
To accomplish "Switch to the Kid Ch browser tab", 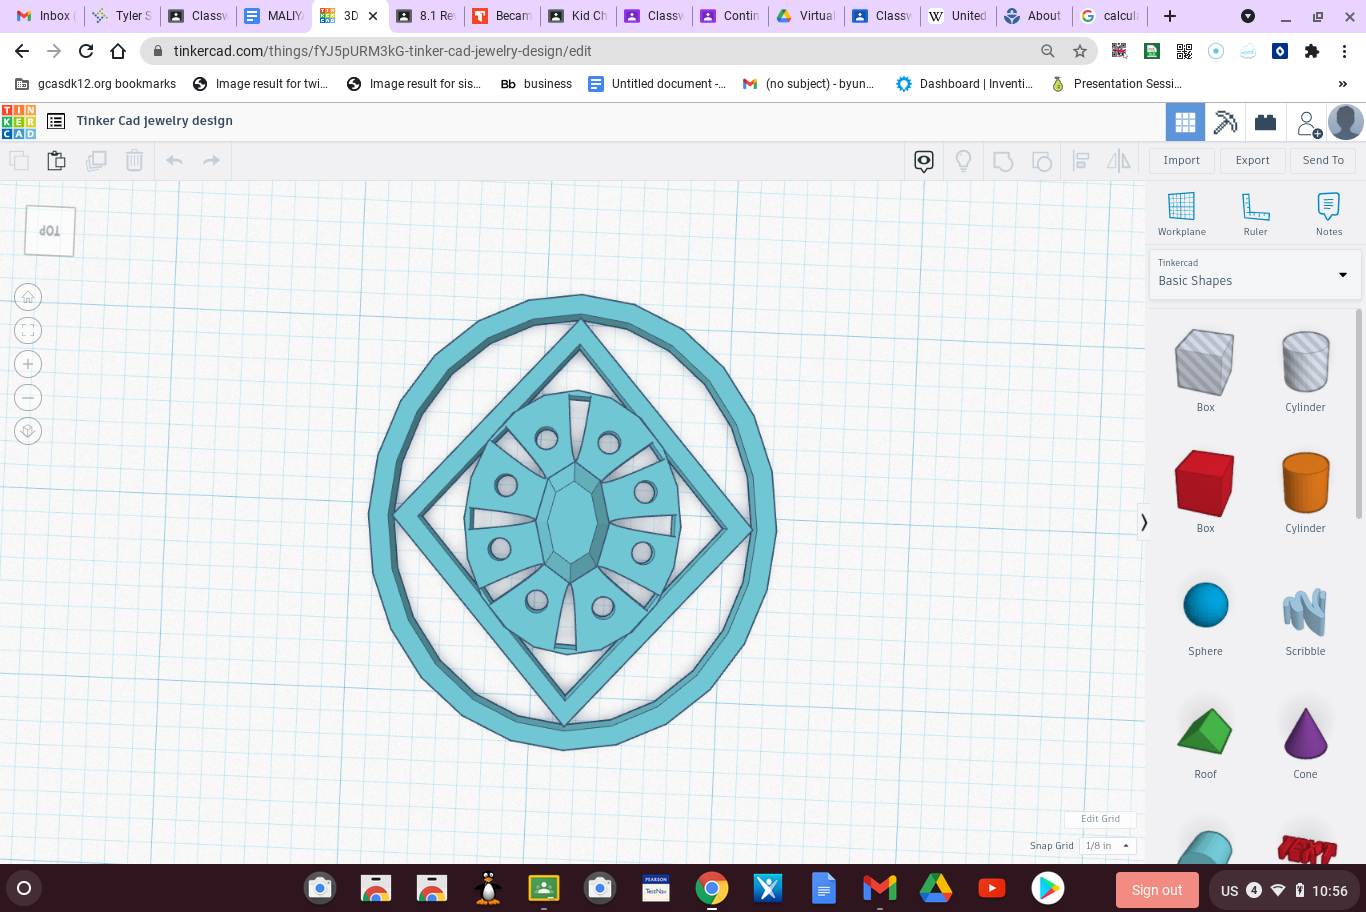I will click(x=579, y=16).
